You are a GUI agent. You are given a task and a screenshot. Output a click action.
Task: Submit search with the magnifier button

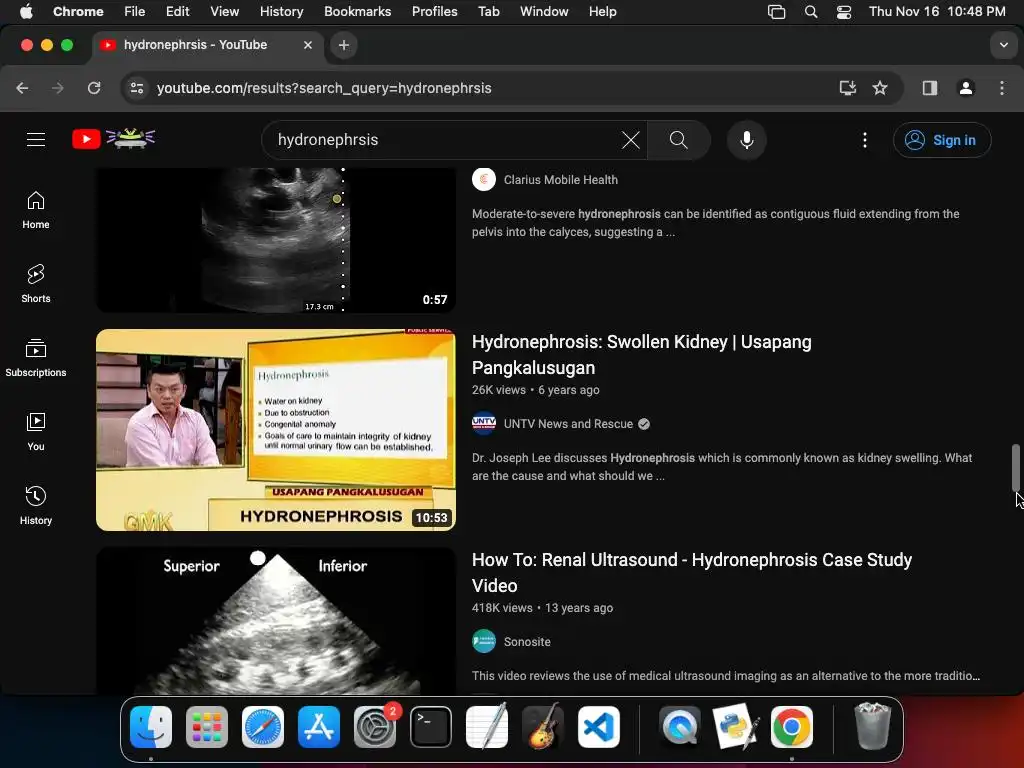pos(679,140)
